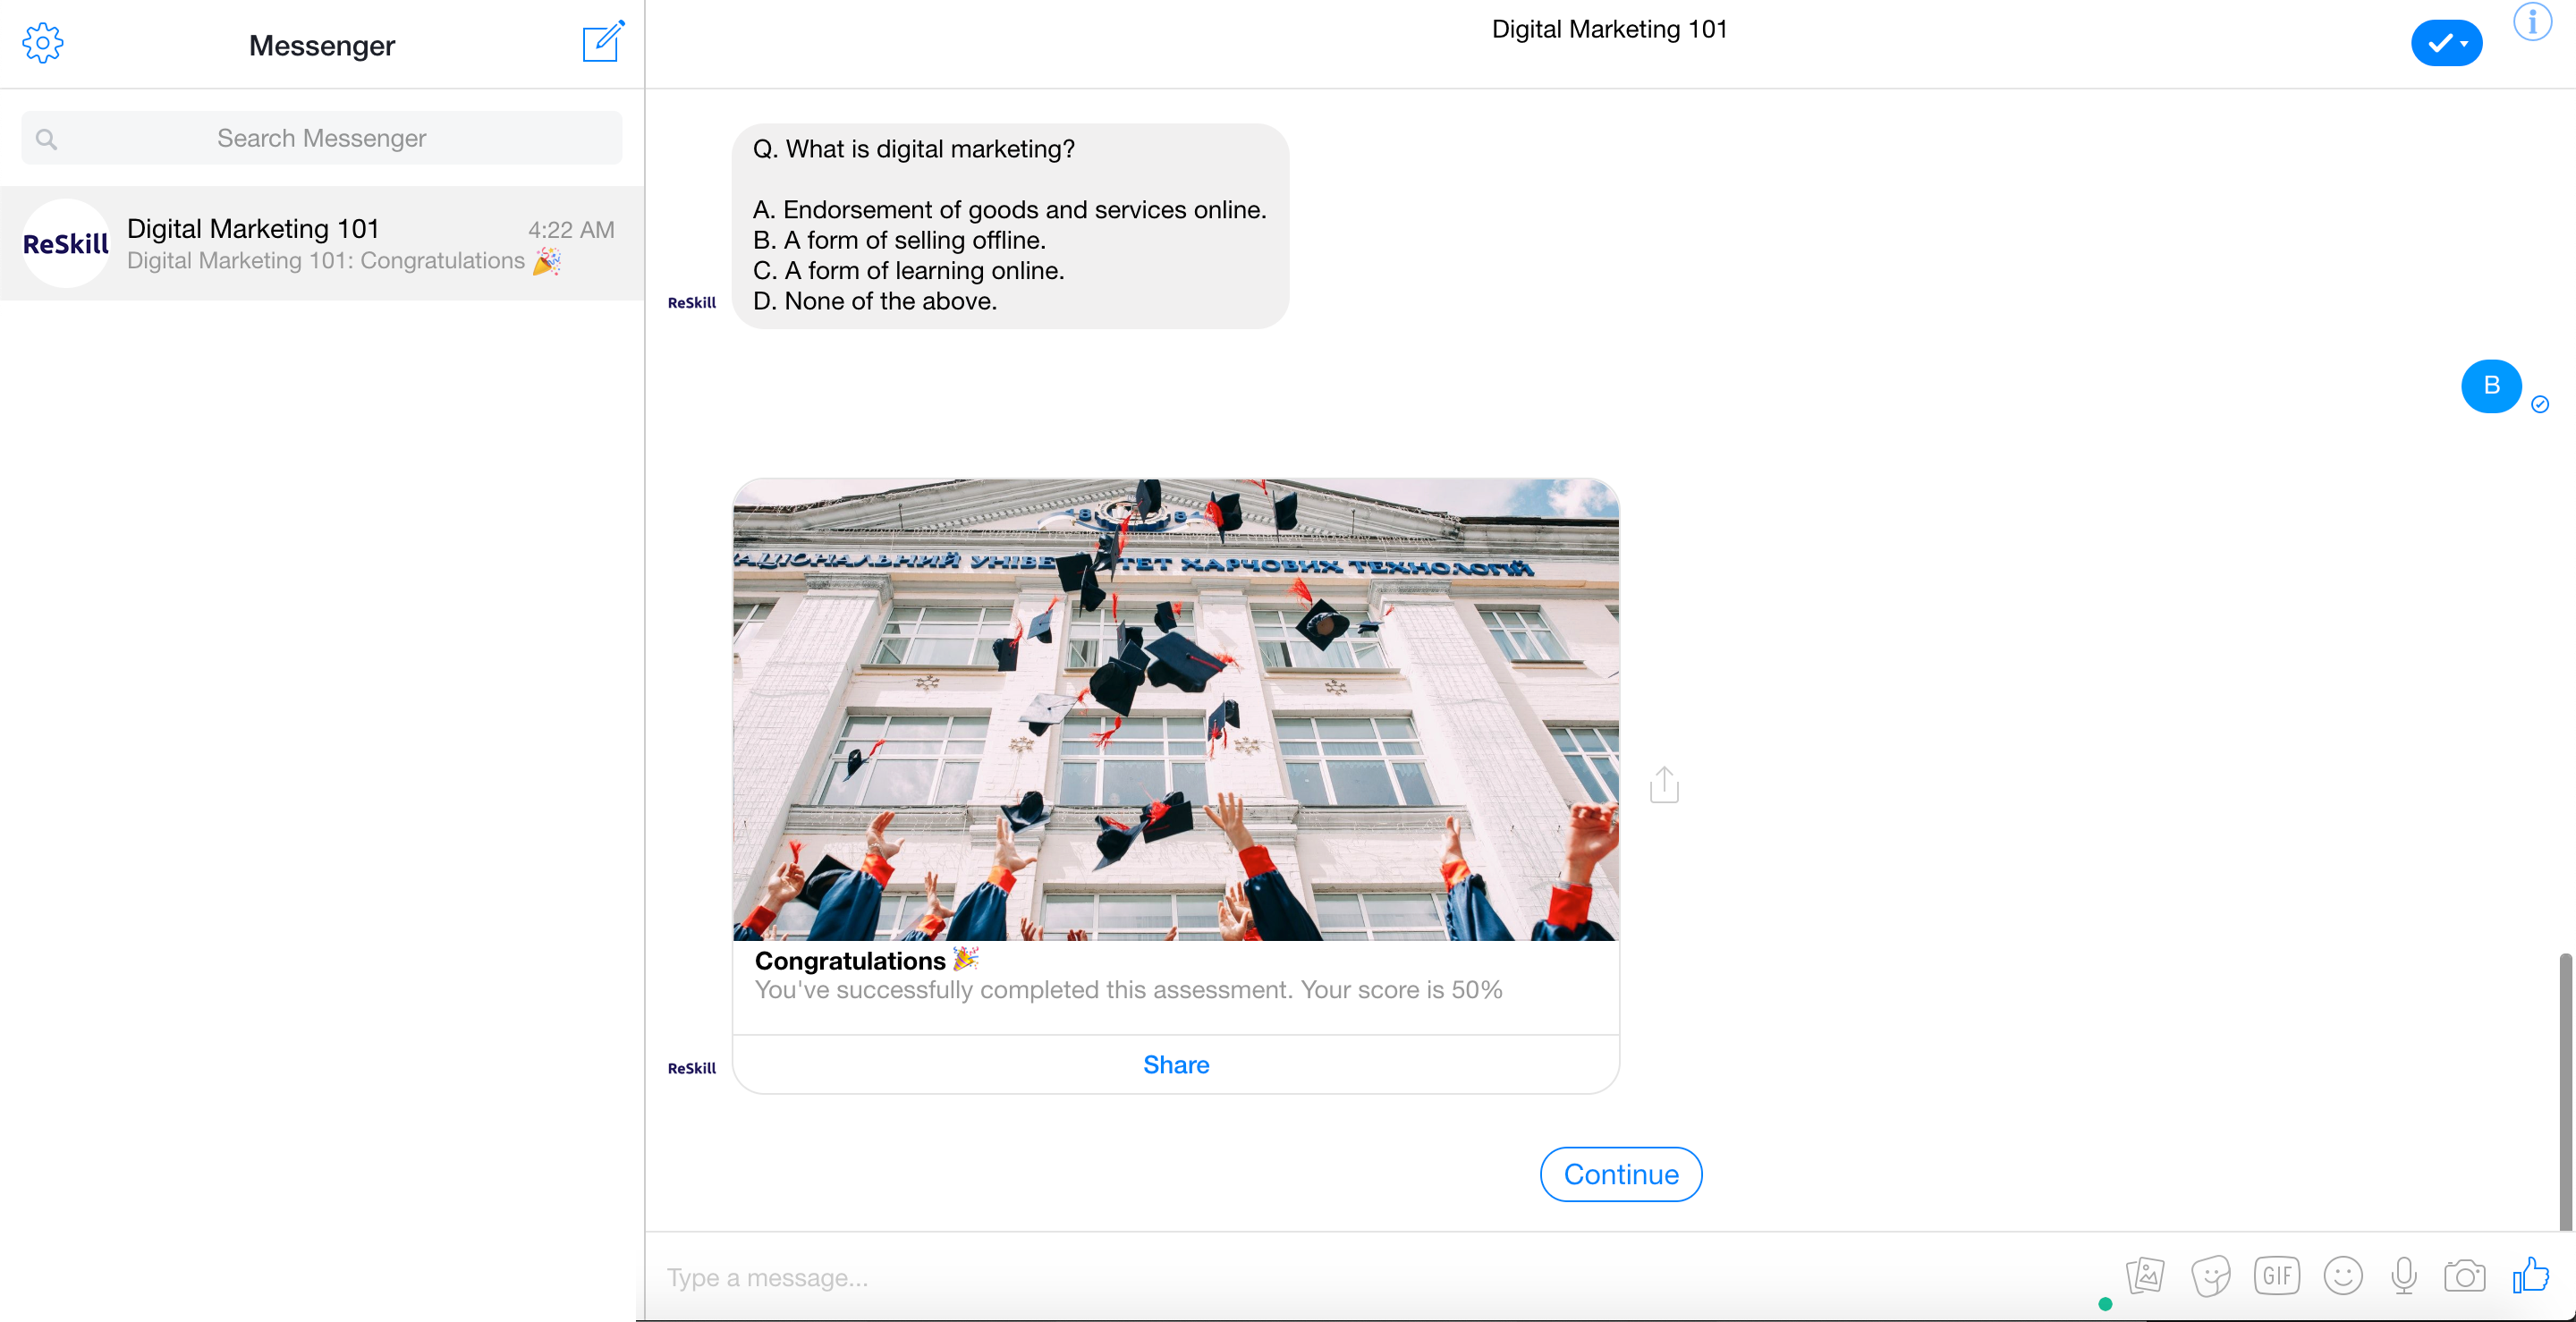
Task: Click the Search Messenger field
Action: pos(321,138)
